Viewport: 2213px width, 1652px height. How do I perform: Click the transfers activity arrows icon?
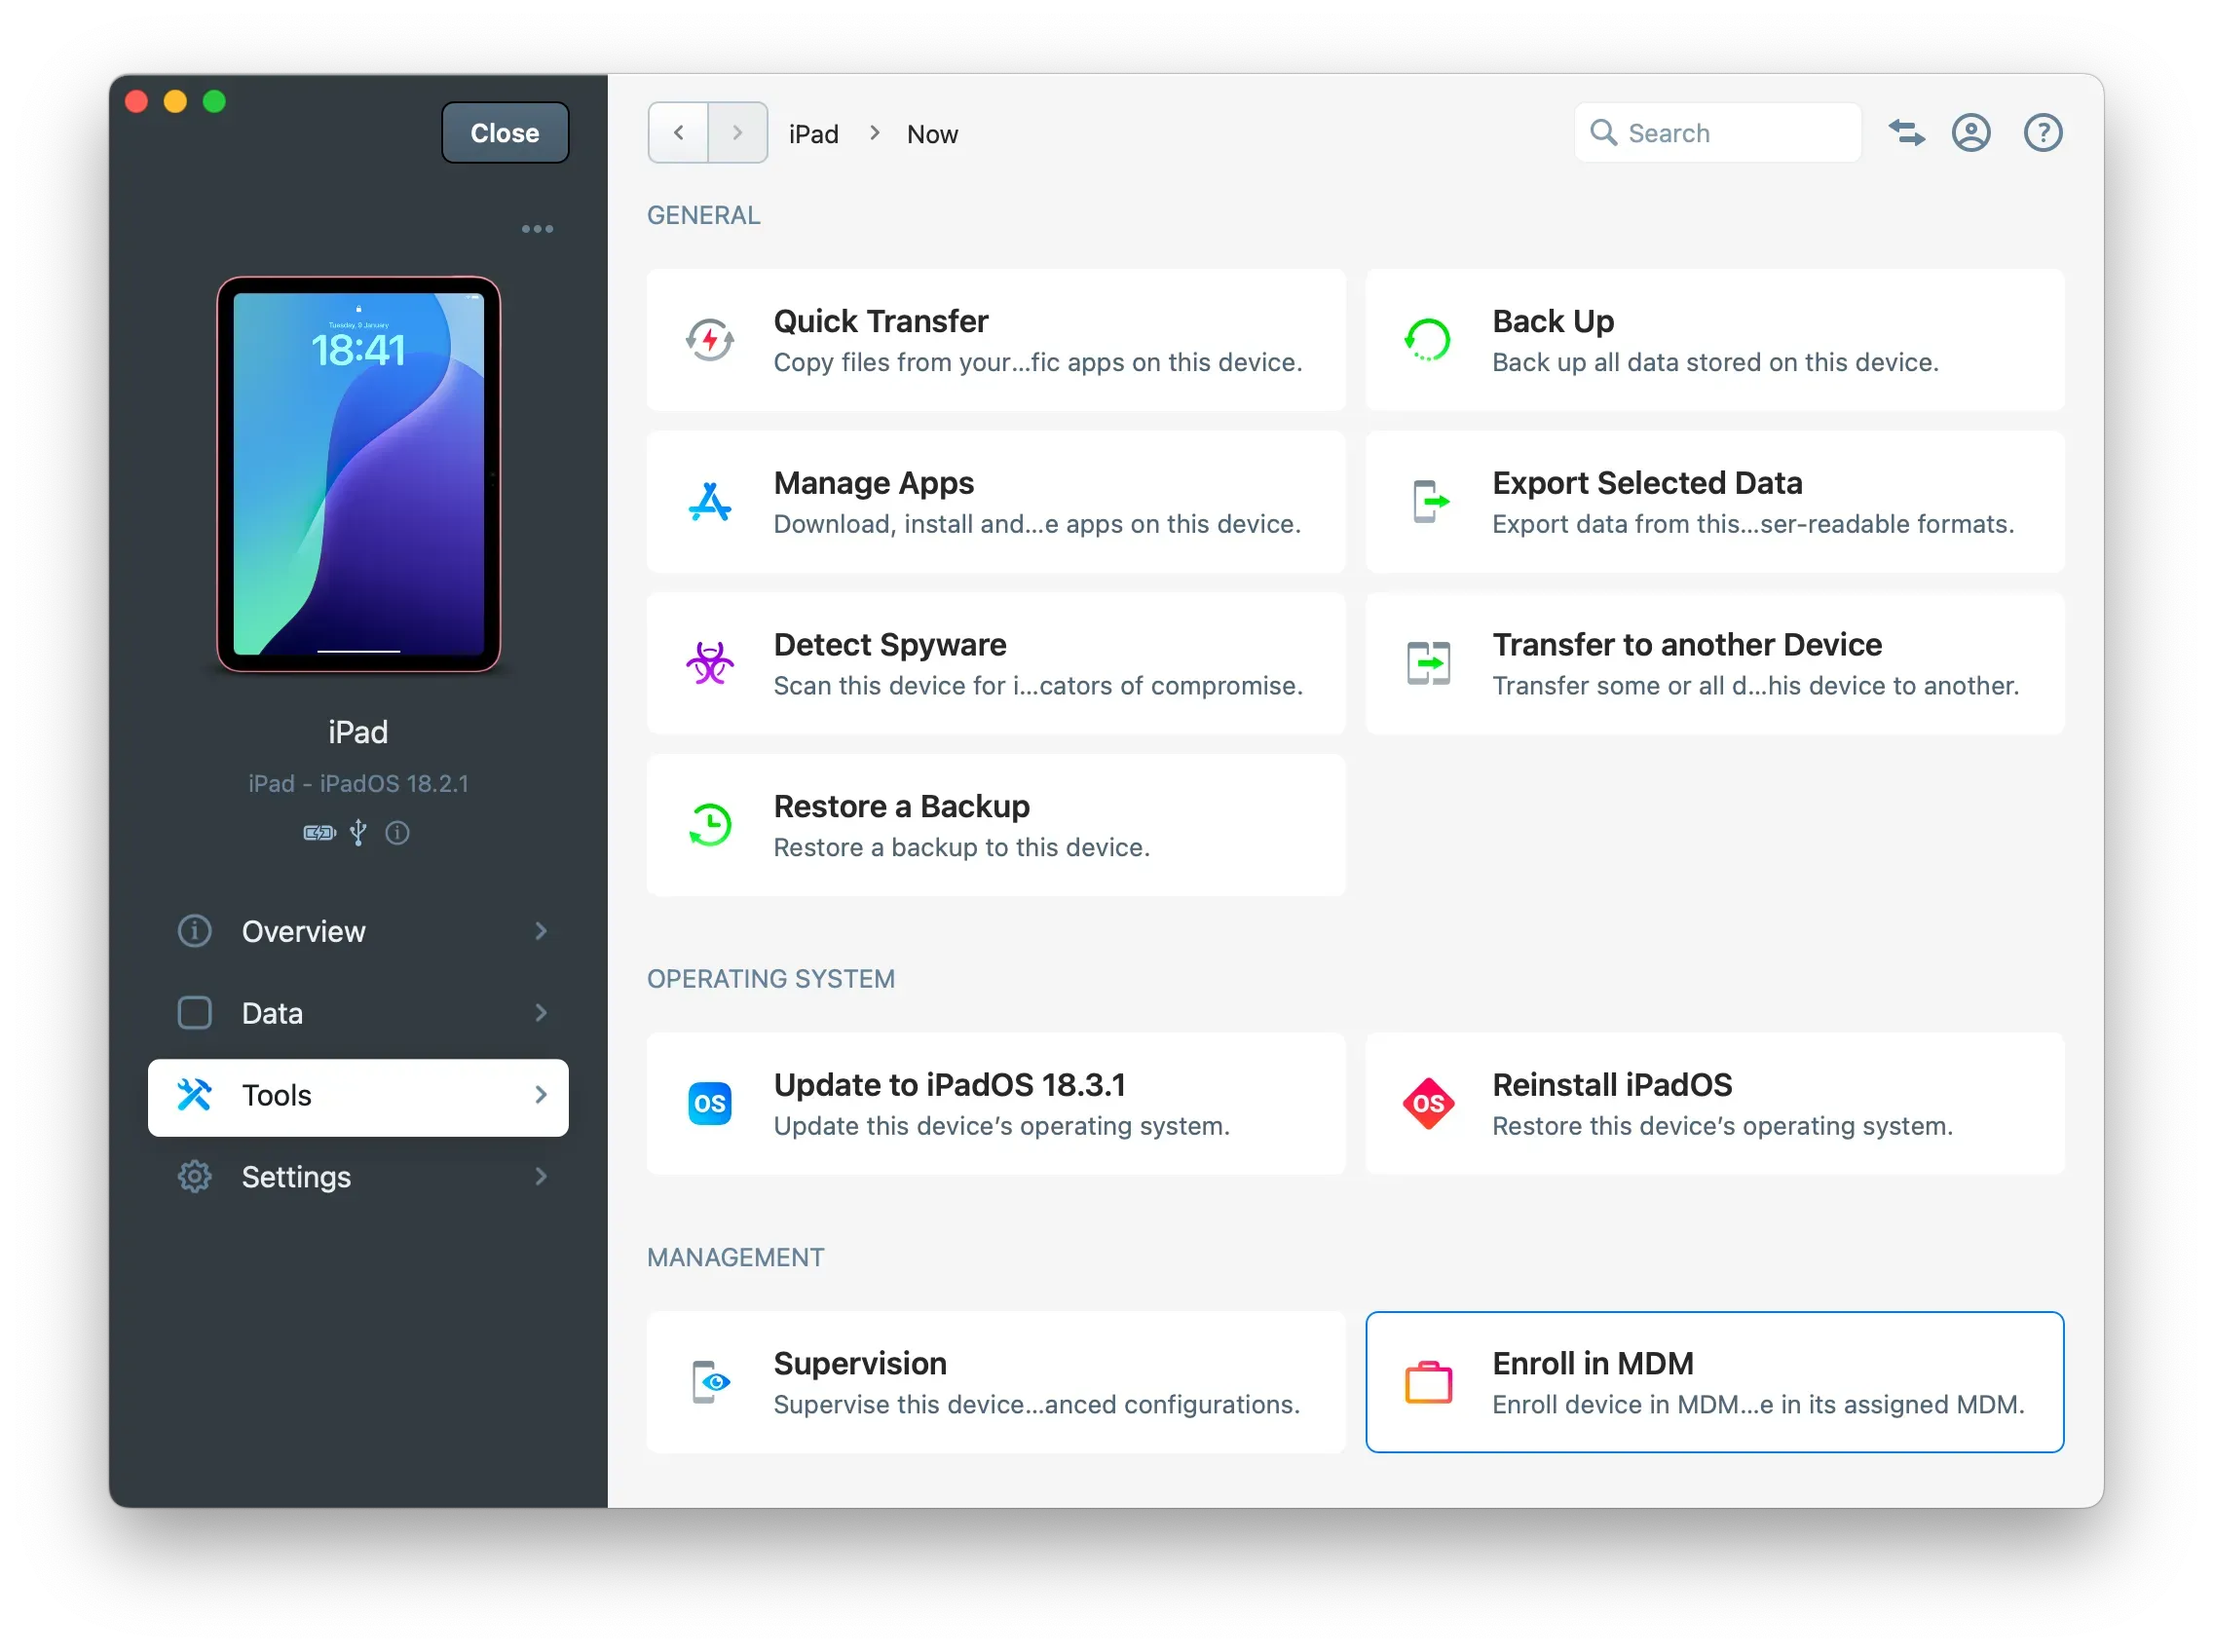(x=1906, y=133)
